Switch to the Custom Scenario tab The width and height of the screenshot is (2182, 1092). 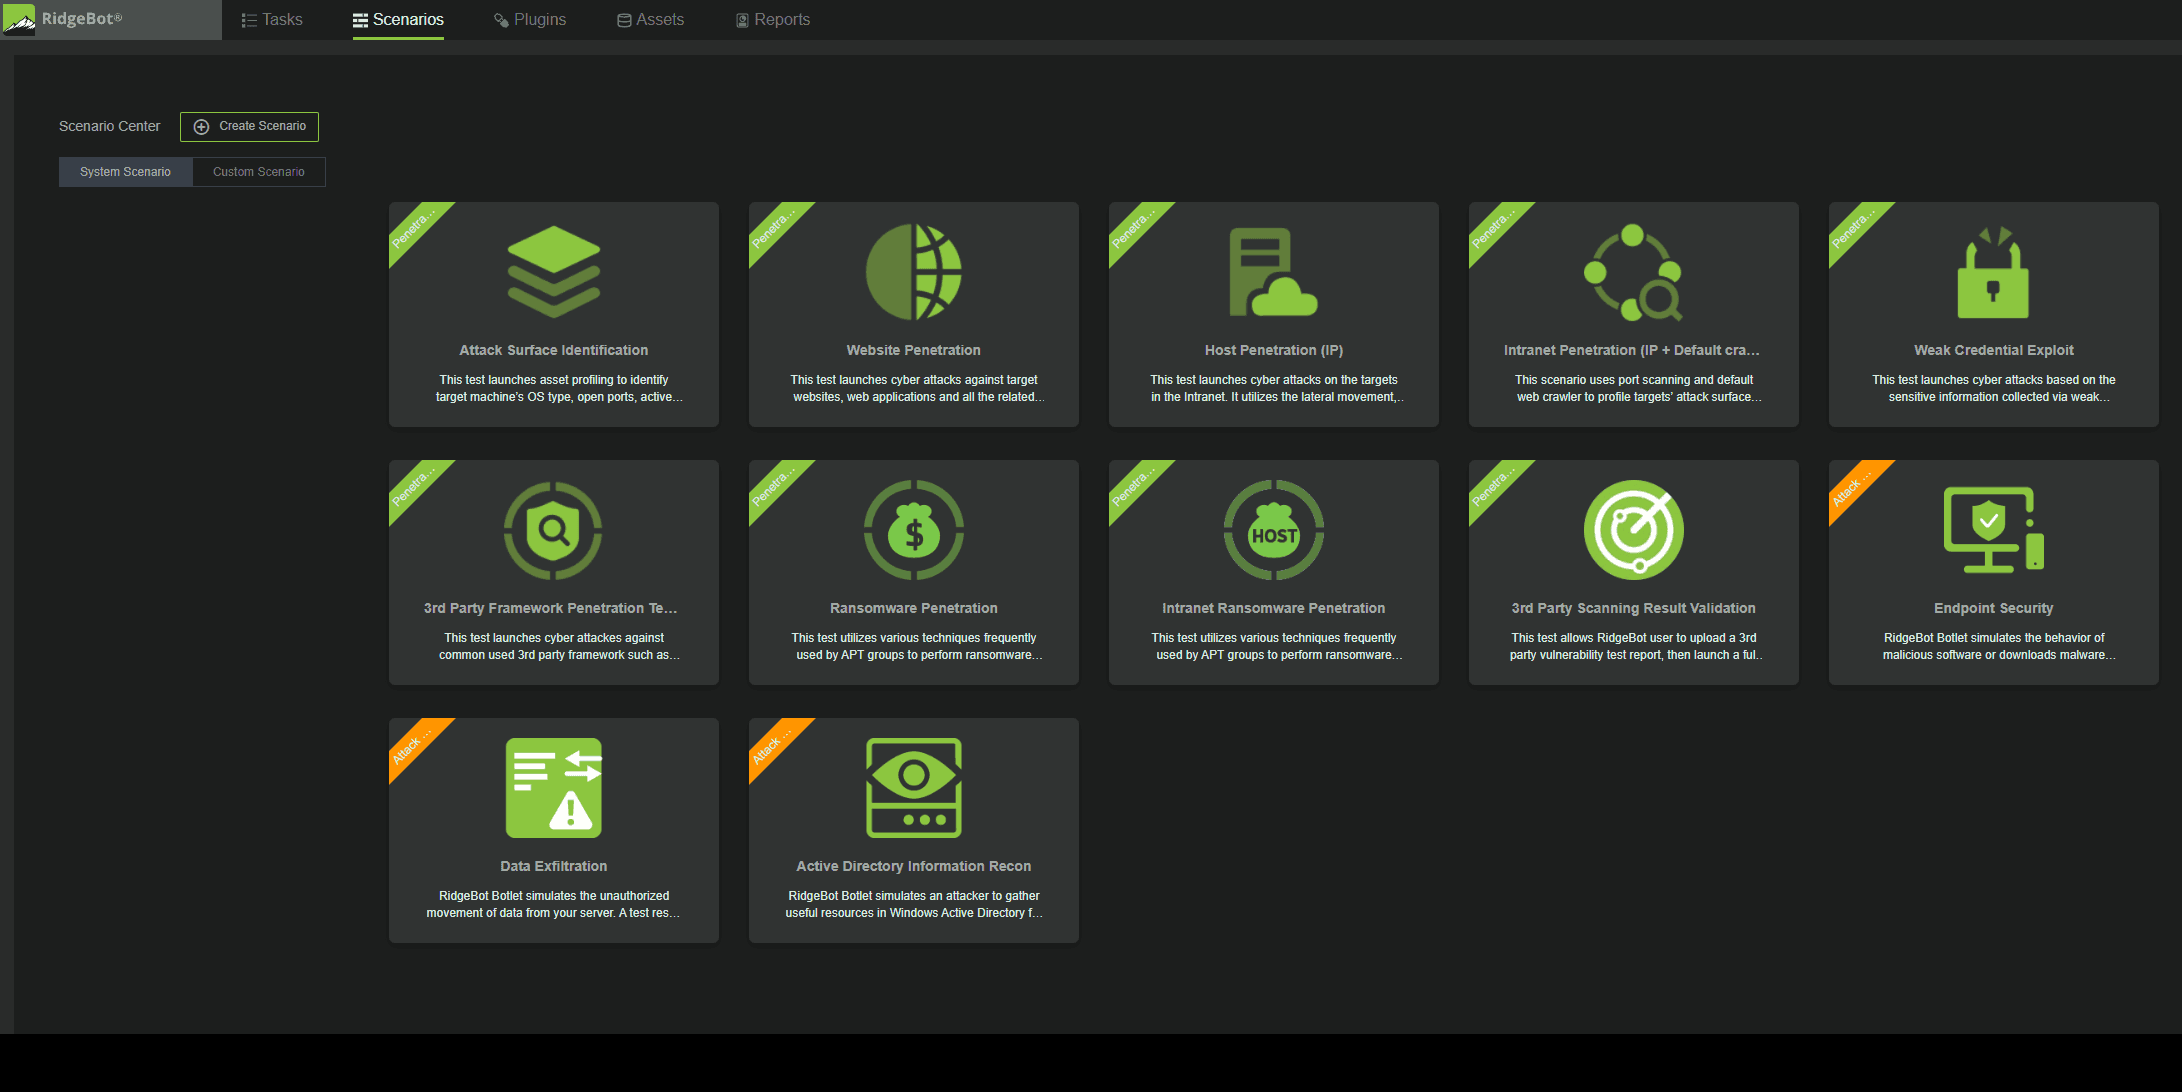pyautogui.click(x=259, y=172)
